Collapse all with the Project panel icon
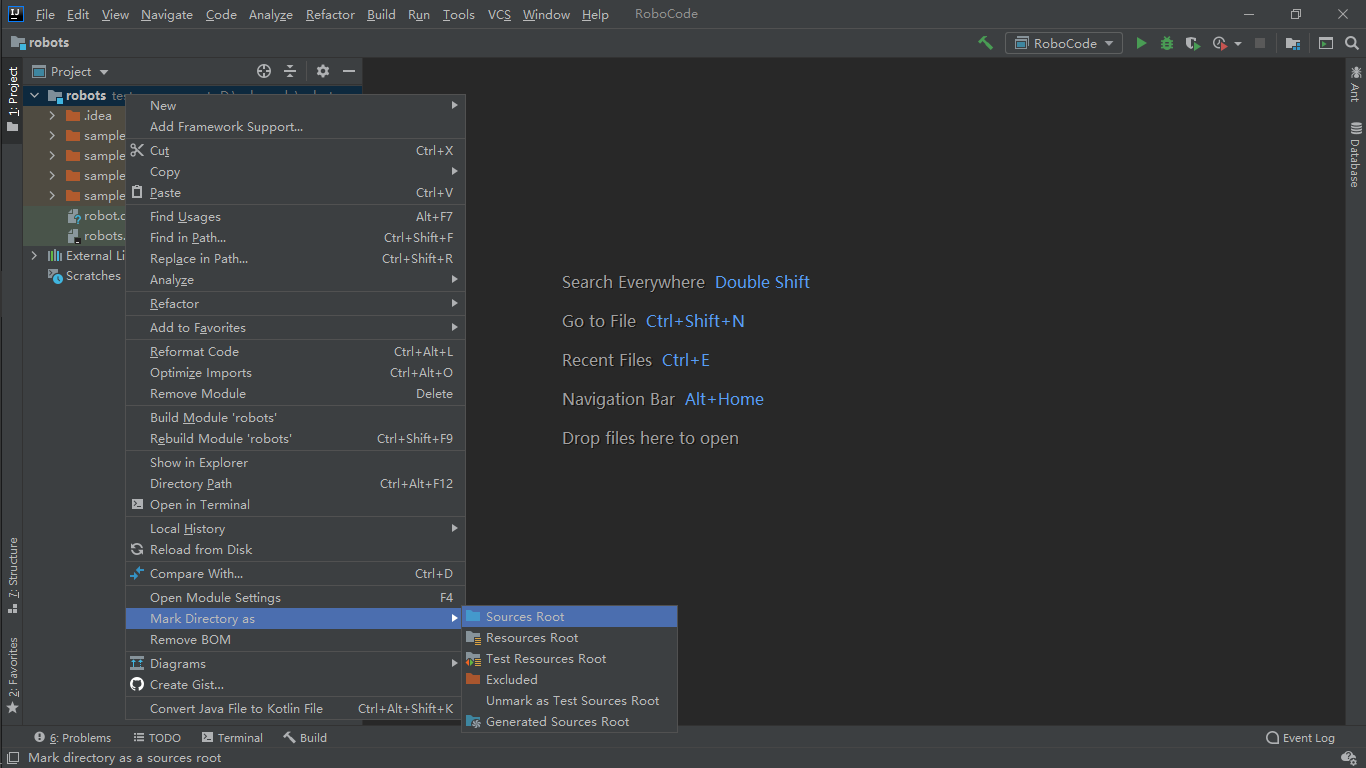 290,71
